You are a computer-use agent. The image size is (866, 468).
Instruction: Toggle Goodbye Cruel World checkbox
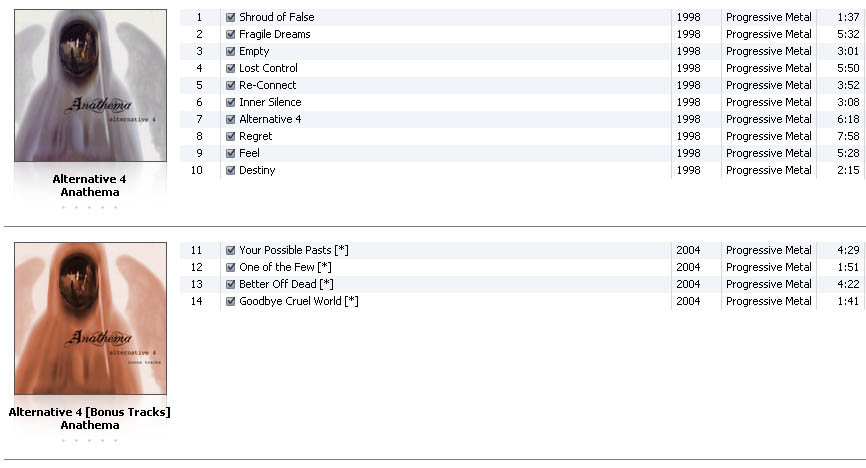(231, 301)
